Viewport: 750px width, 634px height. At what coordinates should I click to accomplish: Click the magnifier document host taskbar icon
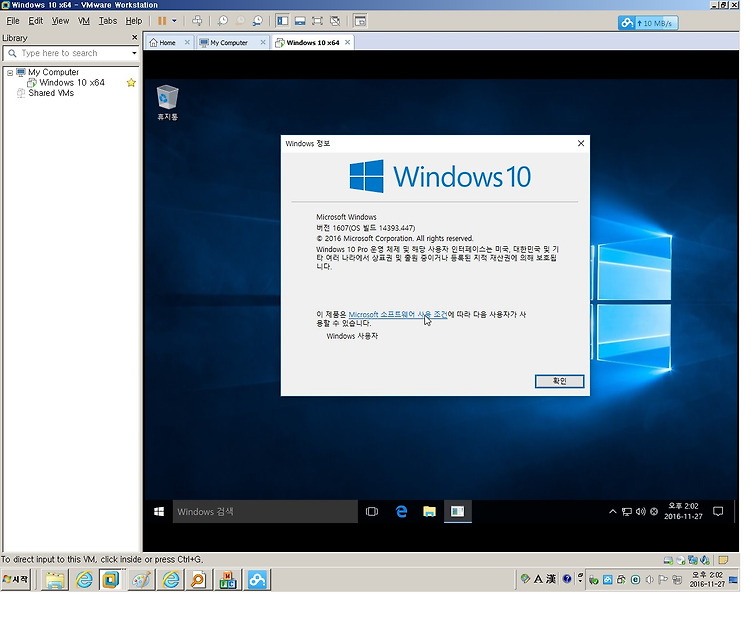tap(198, 580)
